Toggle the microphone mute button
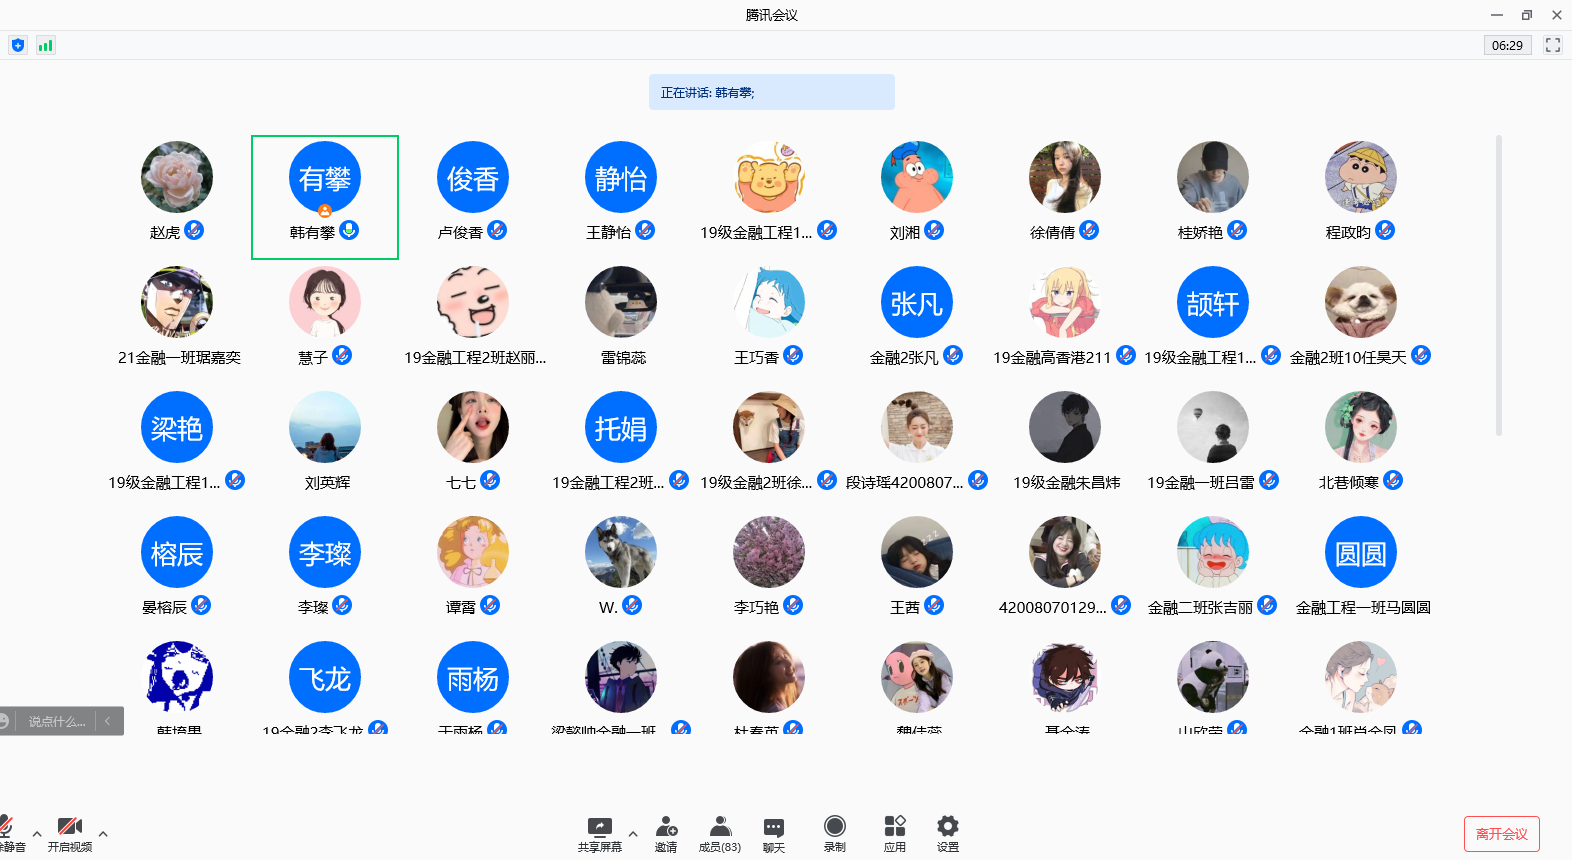This screenshot has height=860, width=1572. (x=8, y=832)
